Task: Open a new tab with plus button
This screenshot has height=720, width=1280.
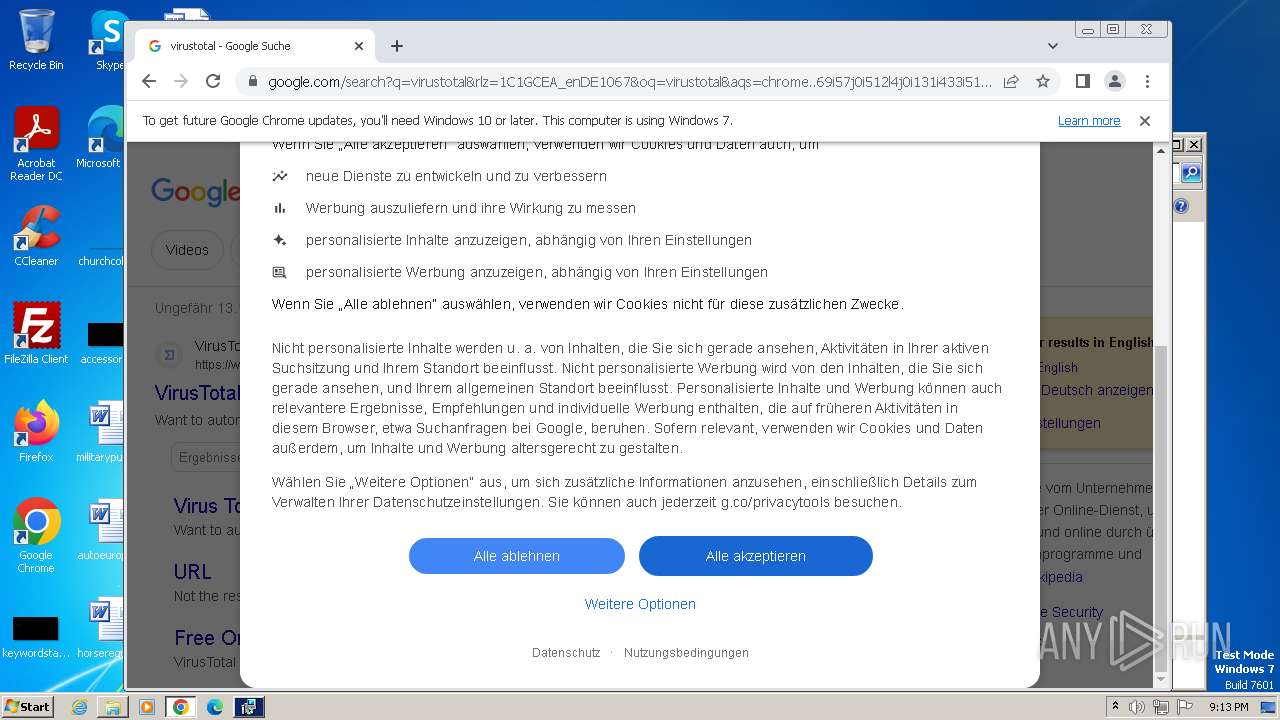Action: click(x=397, y=46)
